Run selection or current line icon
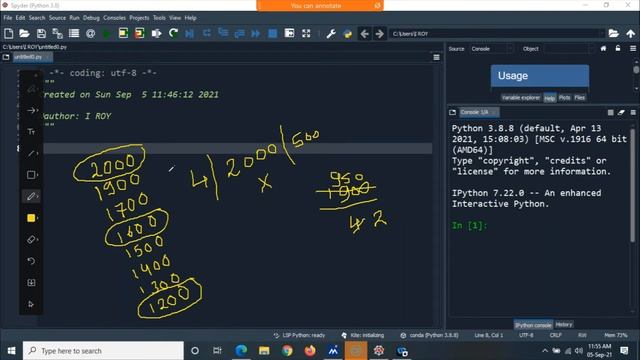 [156, 33]
